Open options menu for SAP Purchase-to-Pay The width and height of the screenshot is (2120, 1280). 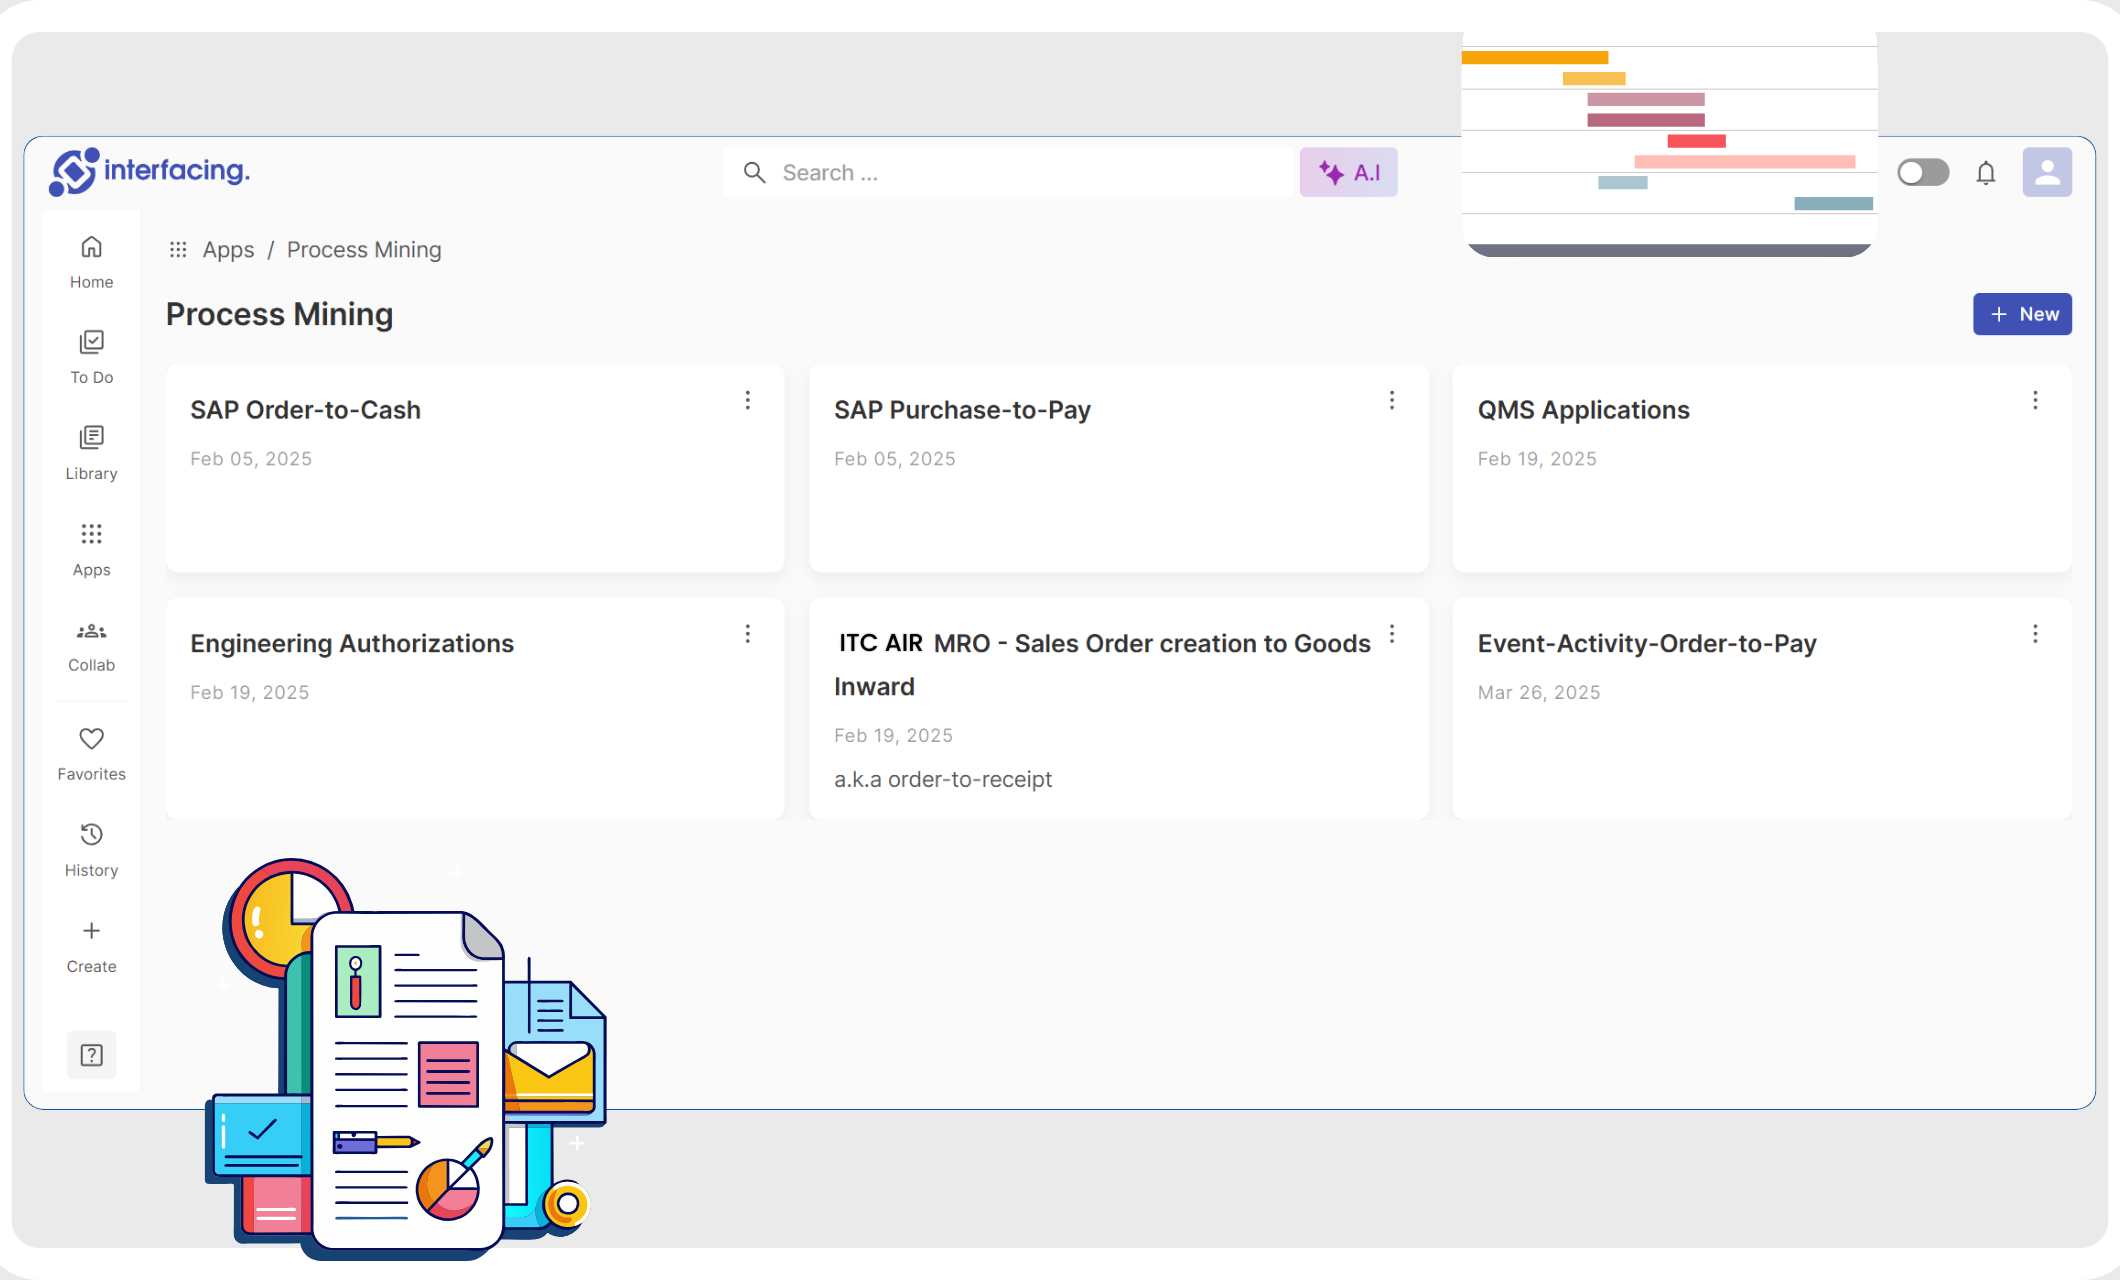[x=1391, y=400]
